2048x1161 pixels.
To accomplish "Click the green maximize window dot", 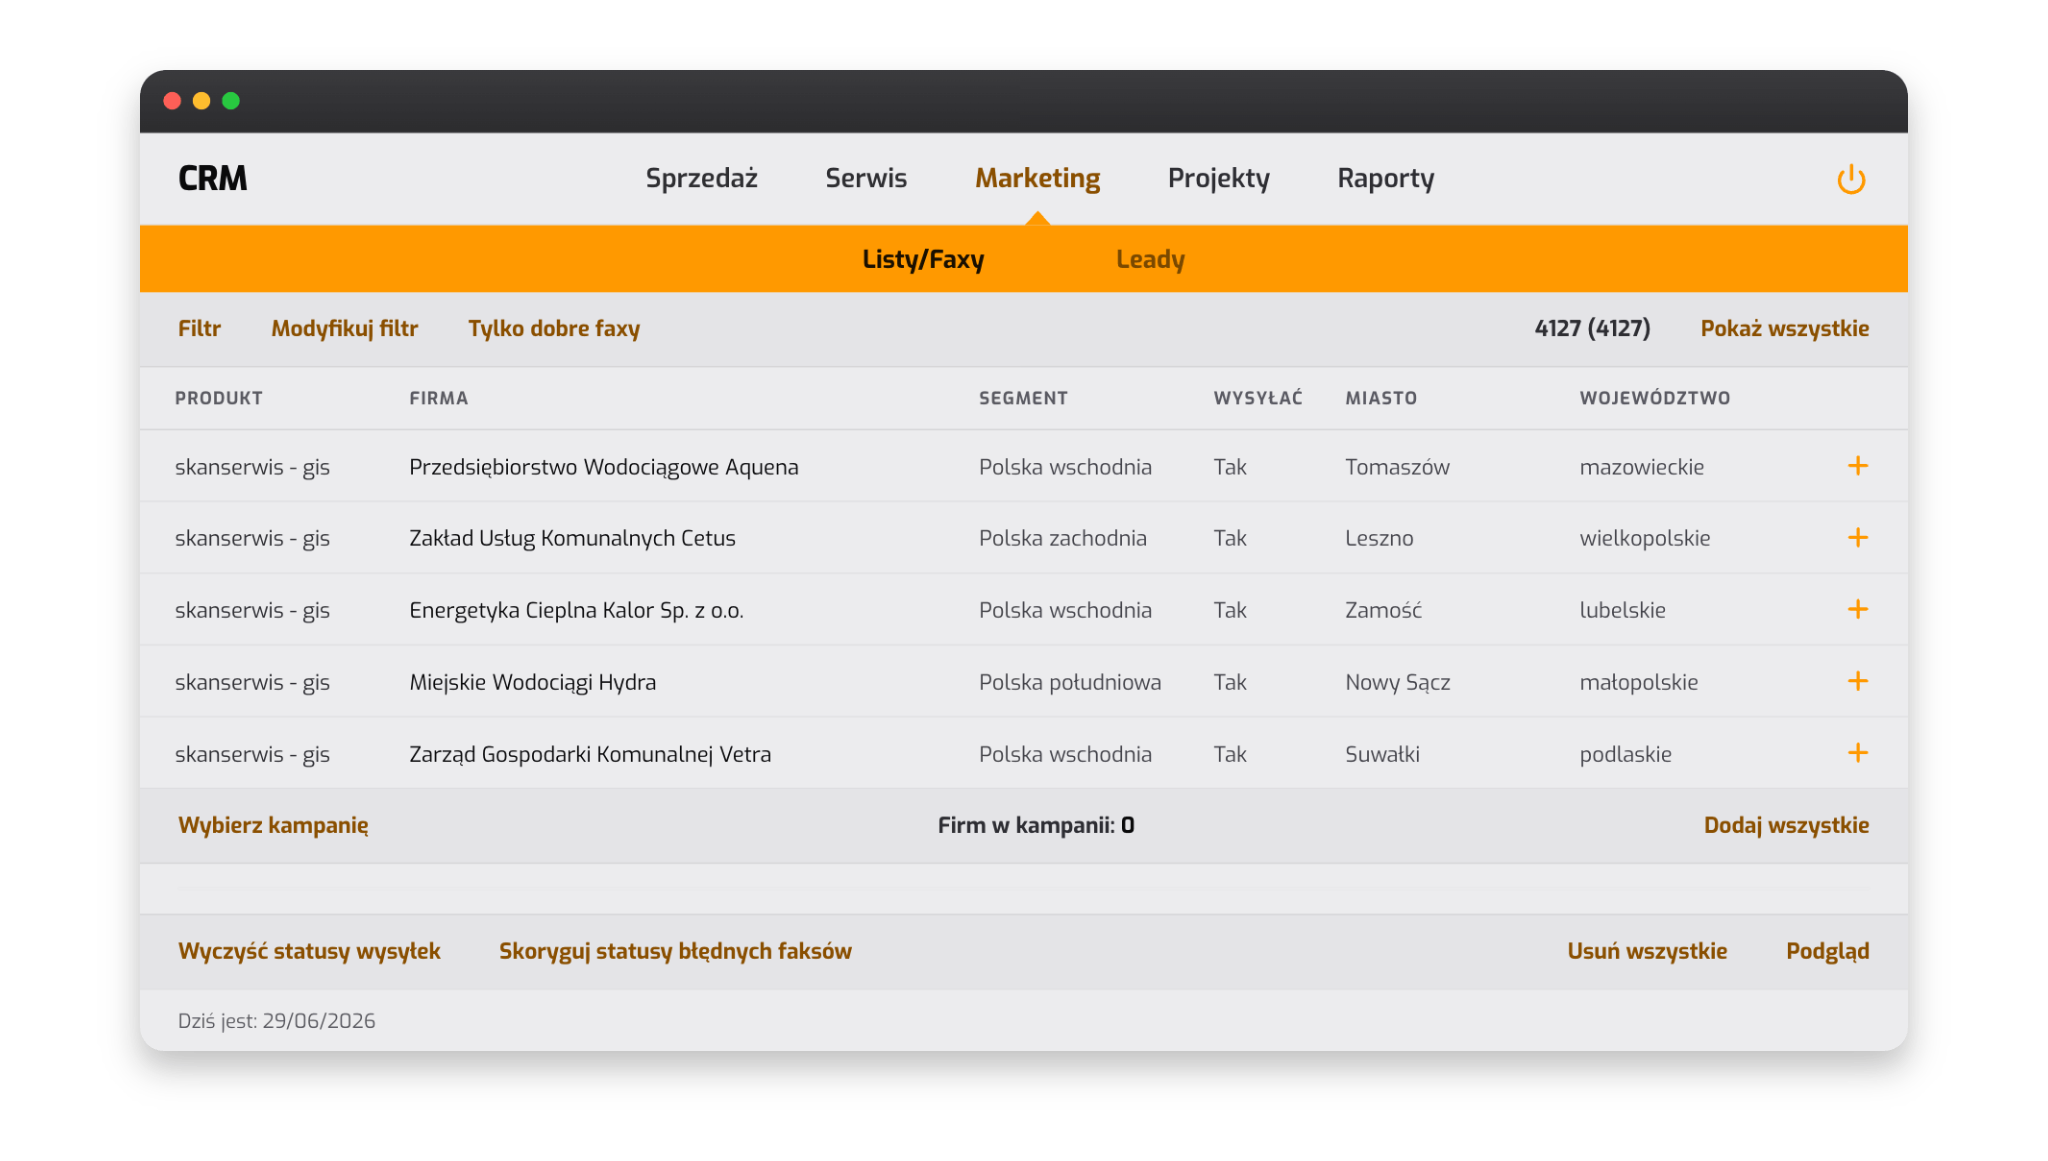I will (x=231, y=101).
